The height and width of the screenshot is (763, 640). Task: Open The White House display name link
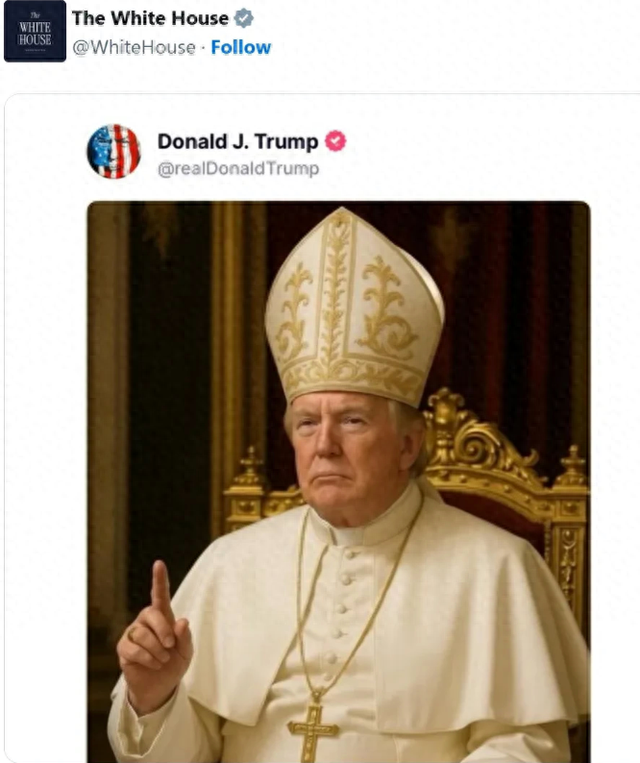150,18
